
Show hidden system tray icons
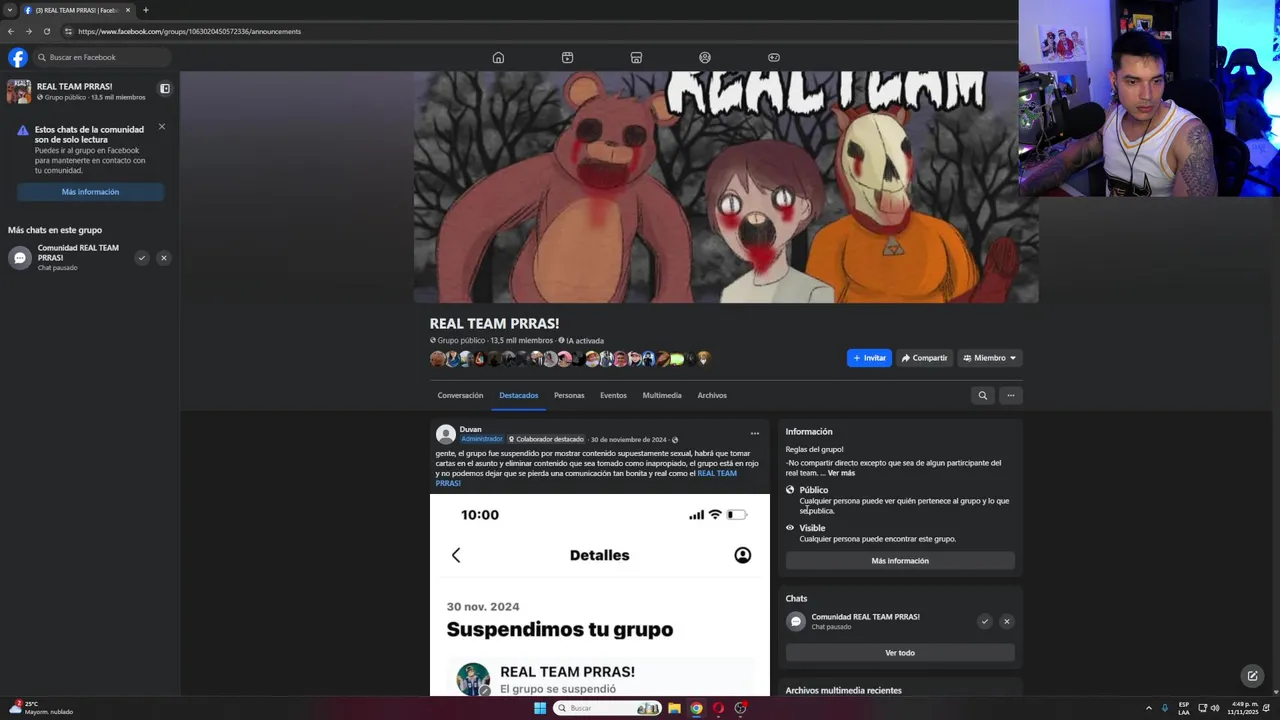pyautogui.click(x=1148, y=708)
